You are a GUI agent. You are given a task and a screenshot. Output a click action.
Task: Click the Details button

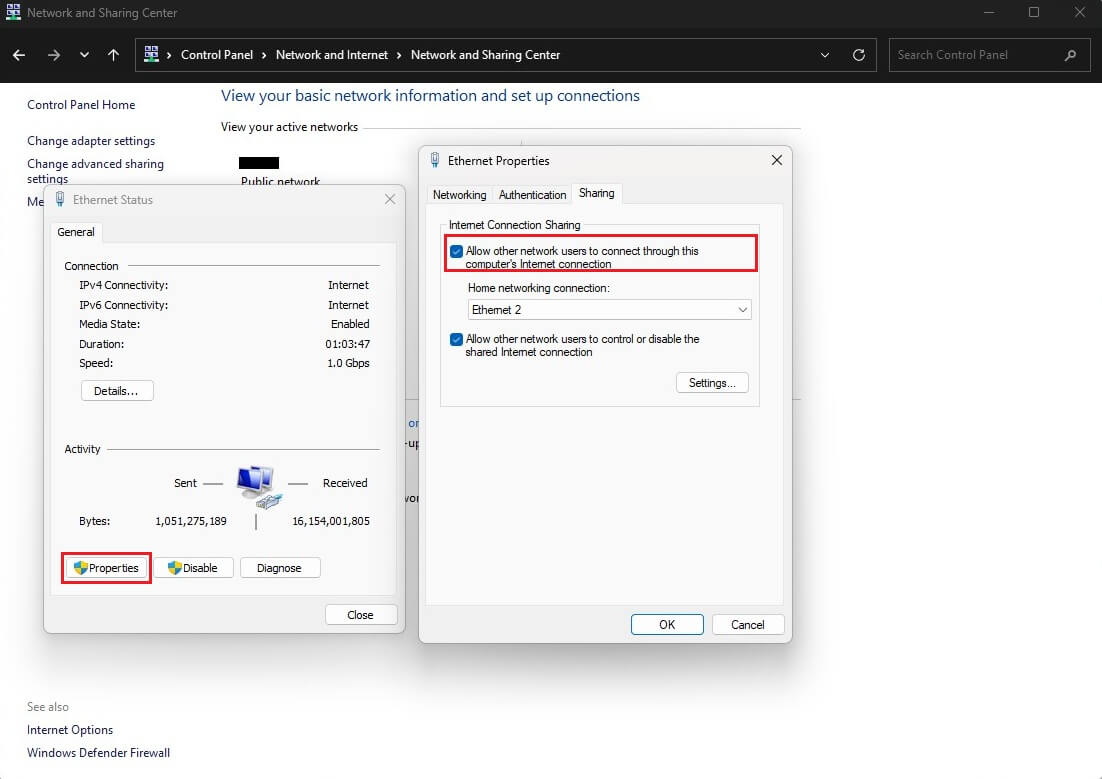[116, 390]
